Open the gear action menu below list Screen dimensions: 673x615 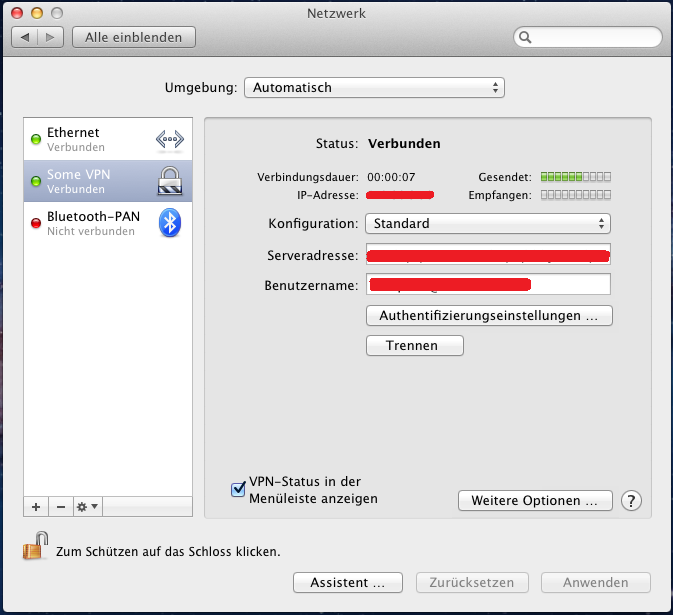pos(87,507)
